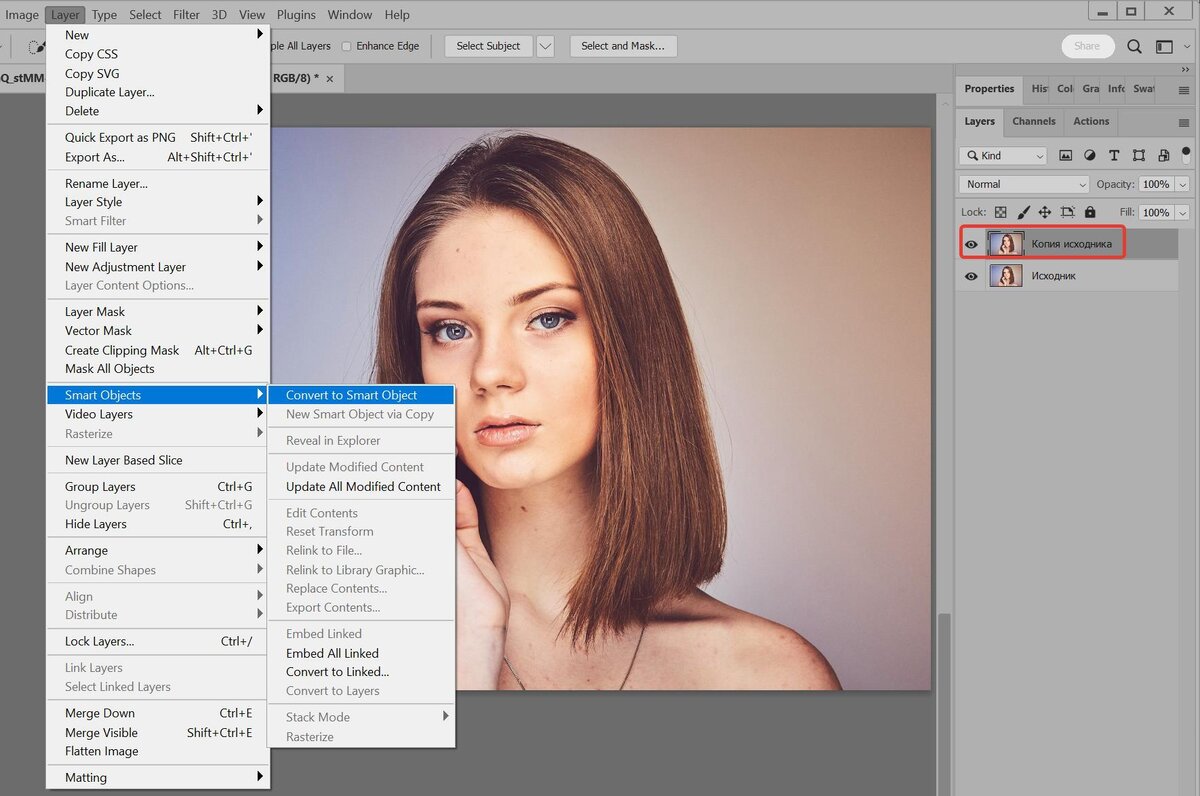Click the workspace switcher icon
The width and height of the screenshot is (1200, 796).
click(1164, 46)
